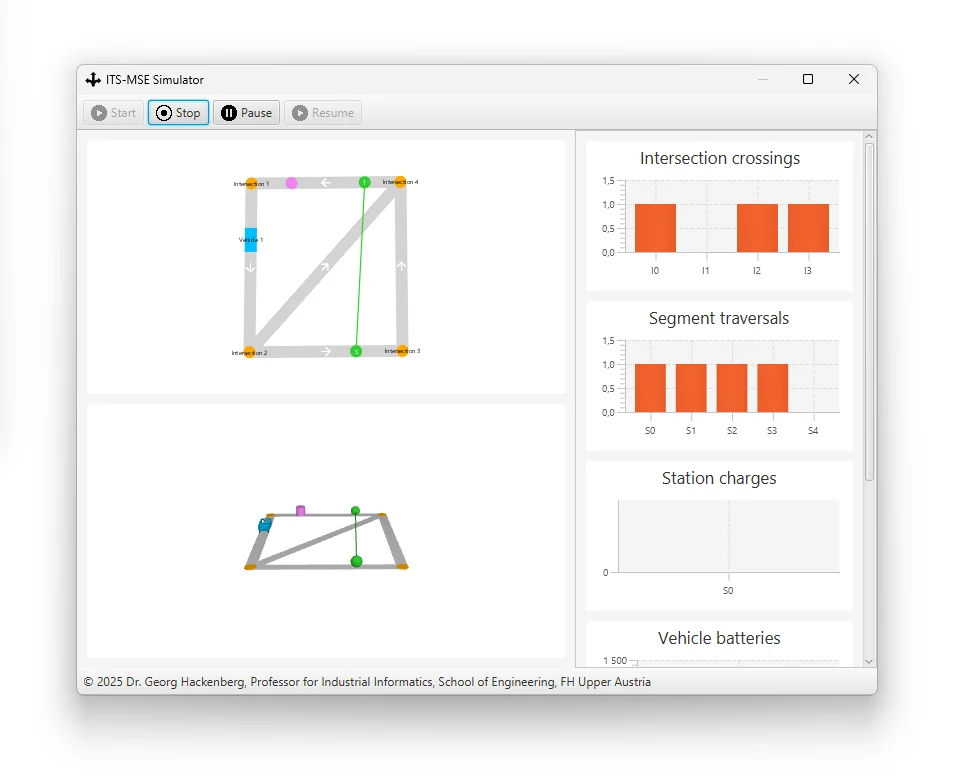Click the I1 axis label in Intersection crossings

(705, 270)
